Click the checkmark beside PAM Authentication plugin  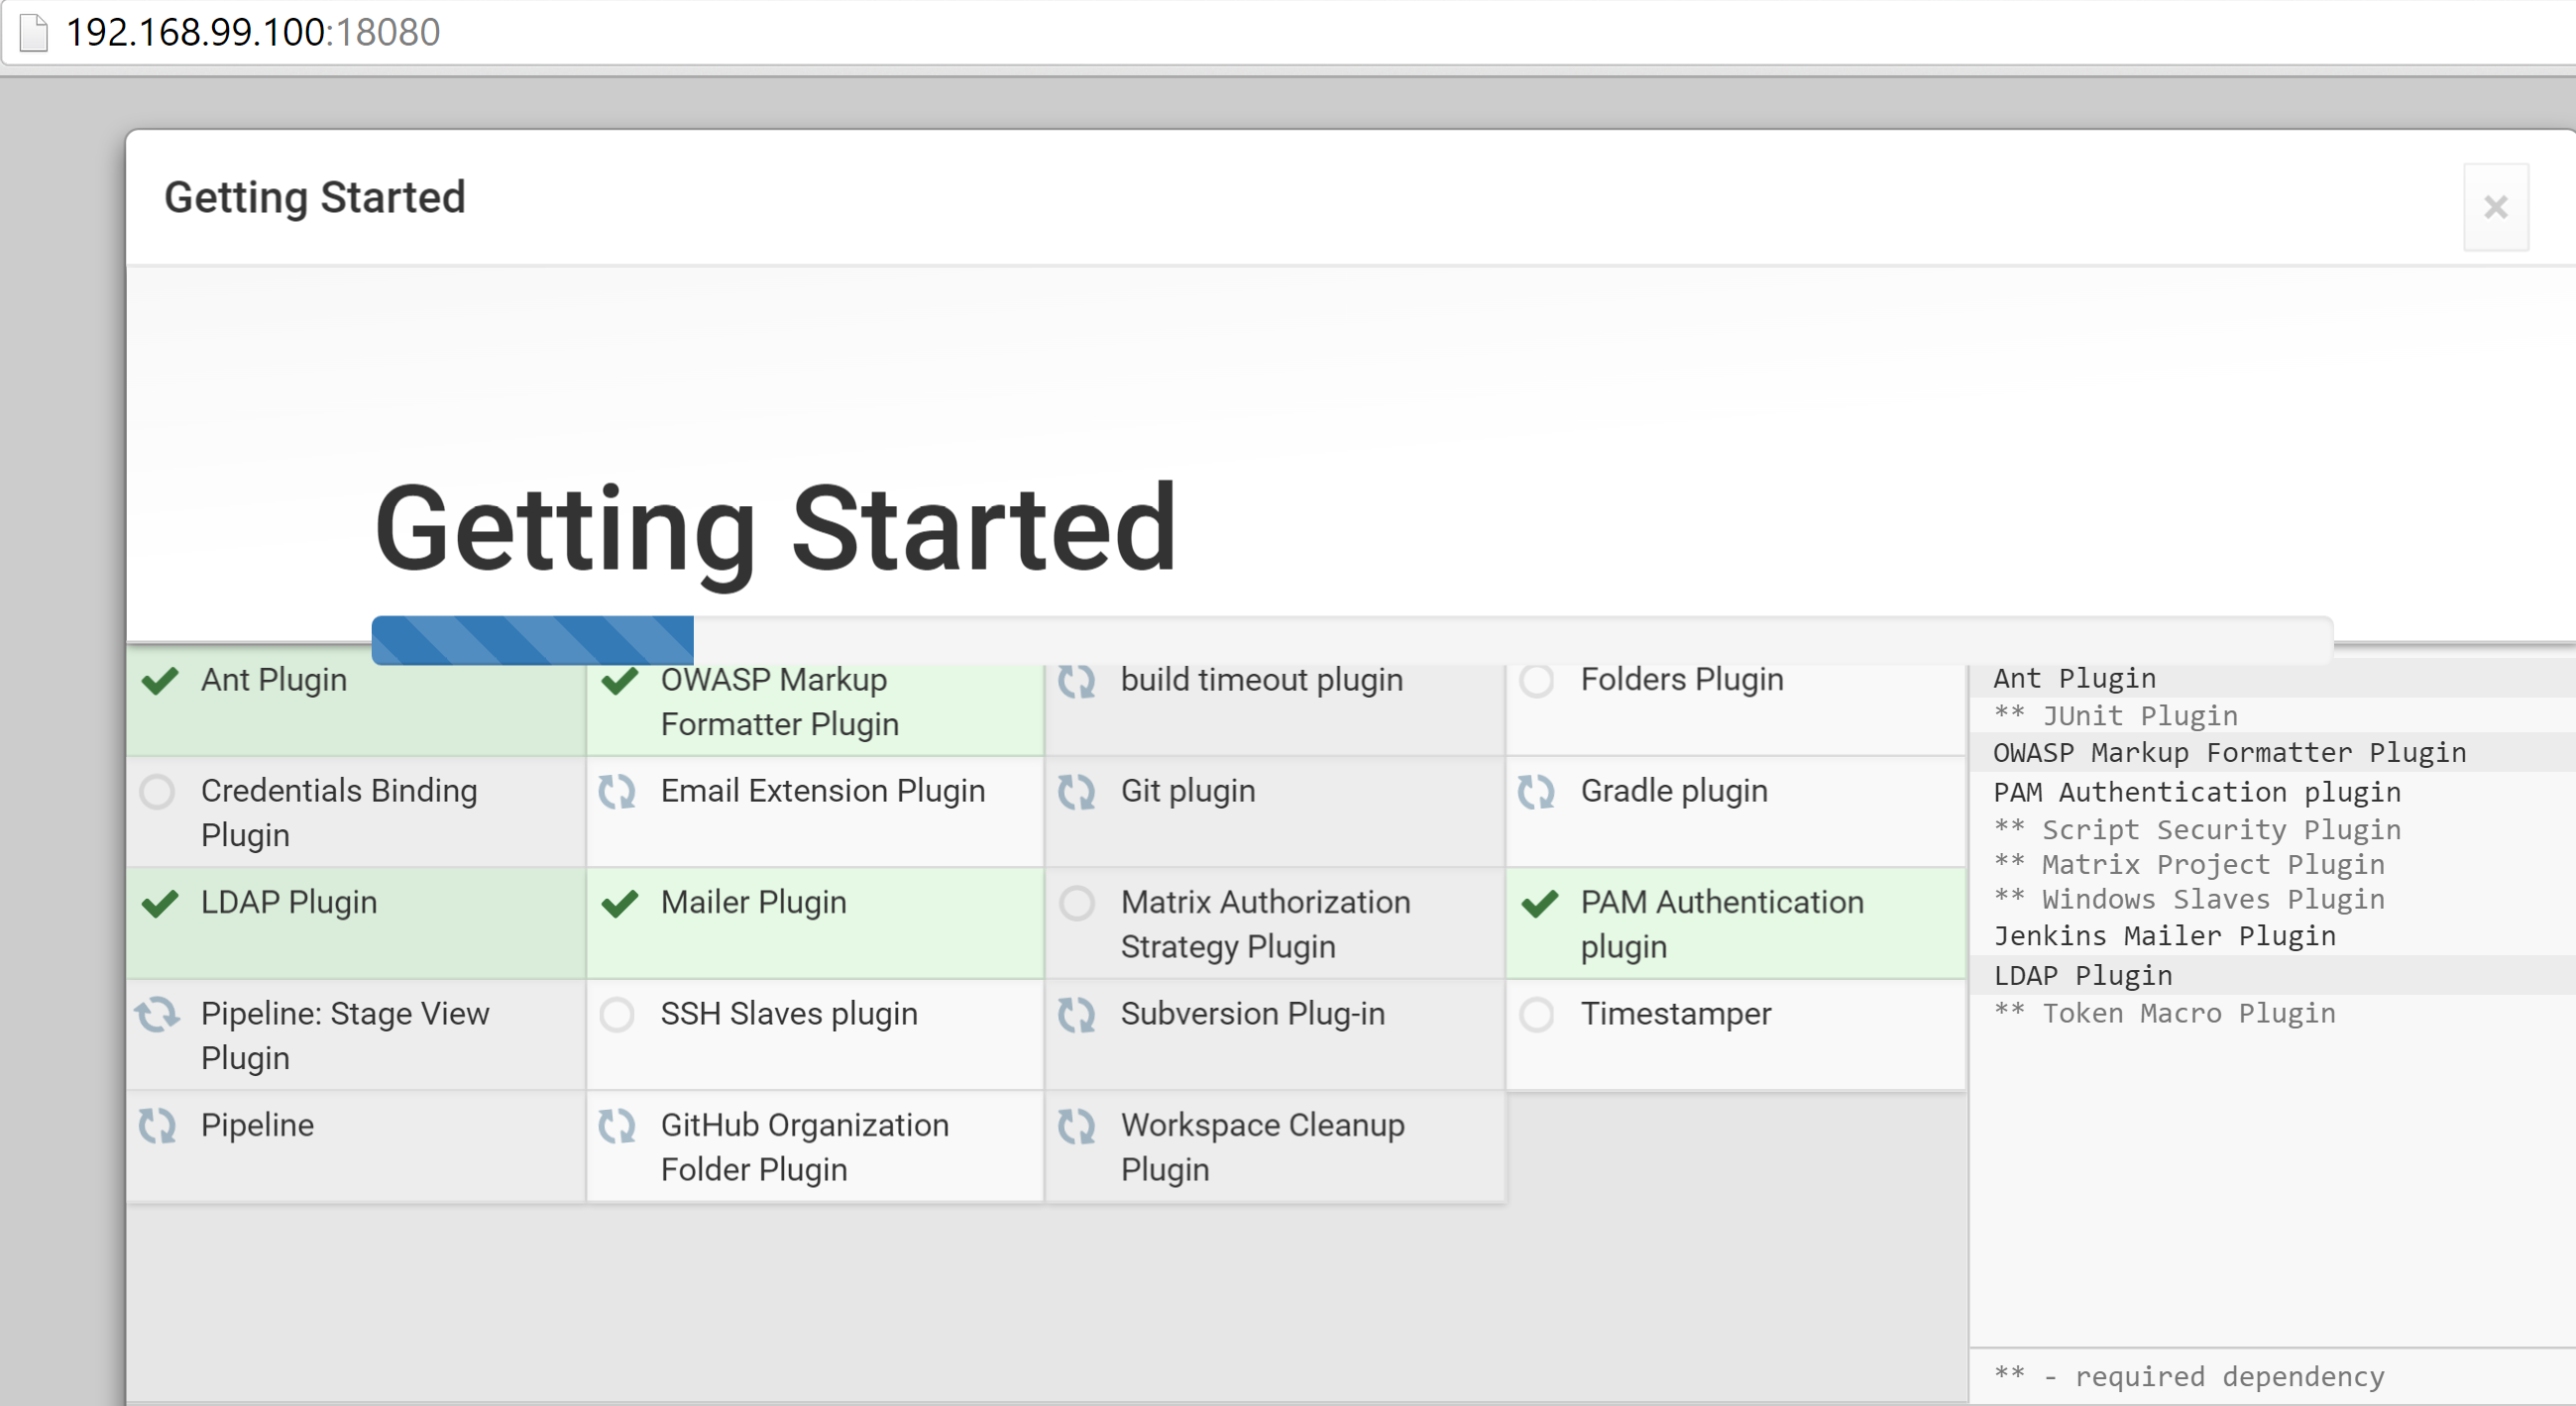click(x=1540, y=903)
